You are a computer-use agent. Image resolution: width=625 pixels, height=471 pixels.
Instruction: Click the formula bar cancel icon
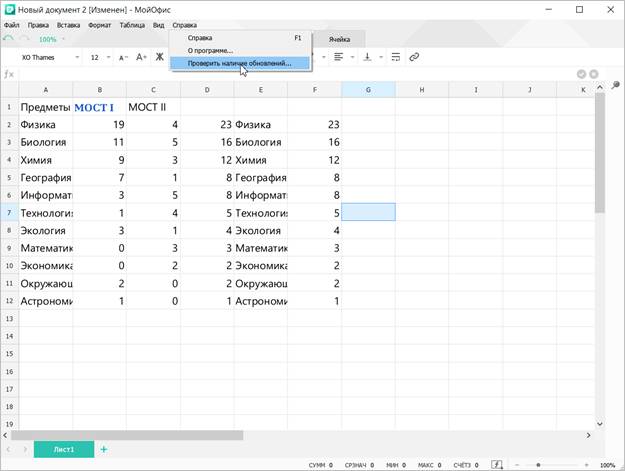[x=581, y=74]
